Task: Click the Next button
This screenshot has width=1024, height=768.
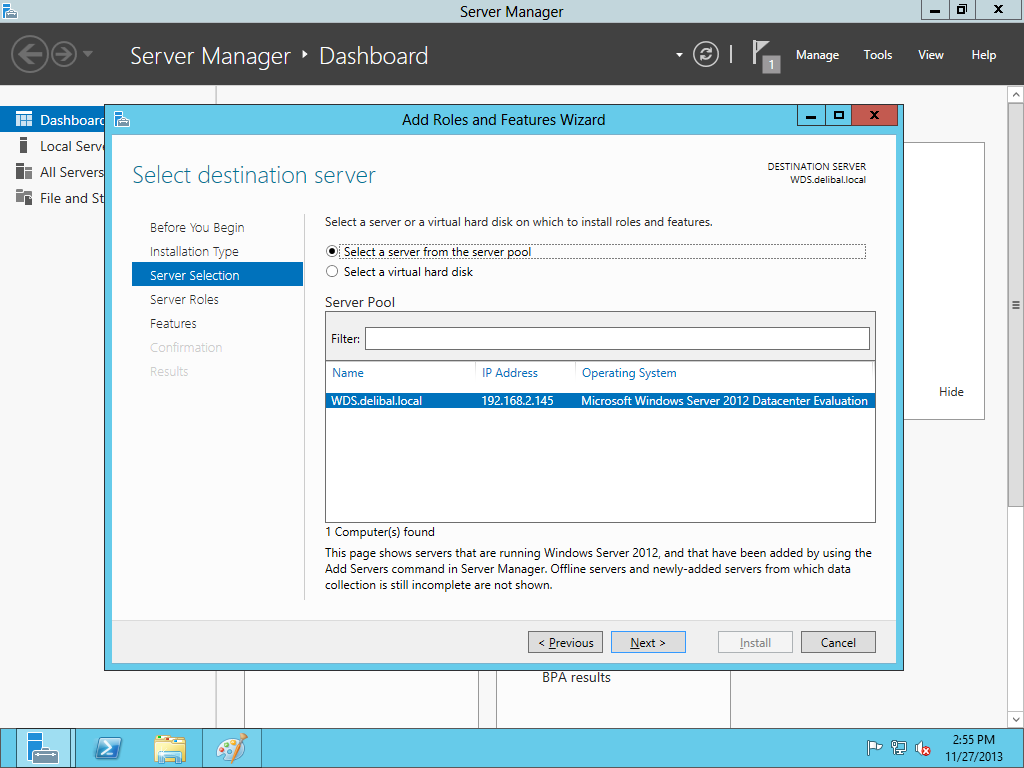Action: pyautogui.click(x=648, y=643)
